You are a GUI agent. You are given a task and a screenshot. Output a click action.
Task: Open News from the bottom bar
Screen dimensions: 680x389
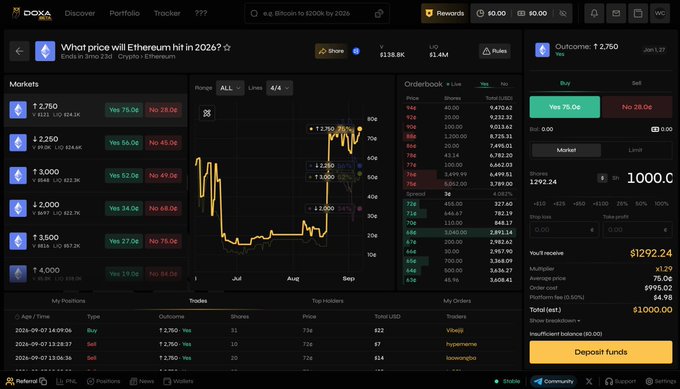point(142,381)
